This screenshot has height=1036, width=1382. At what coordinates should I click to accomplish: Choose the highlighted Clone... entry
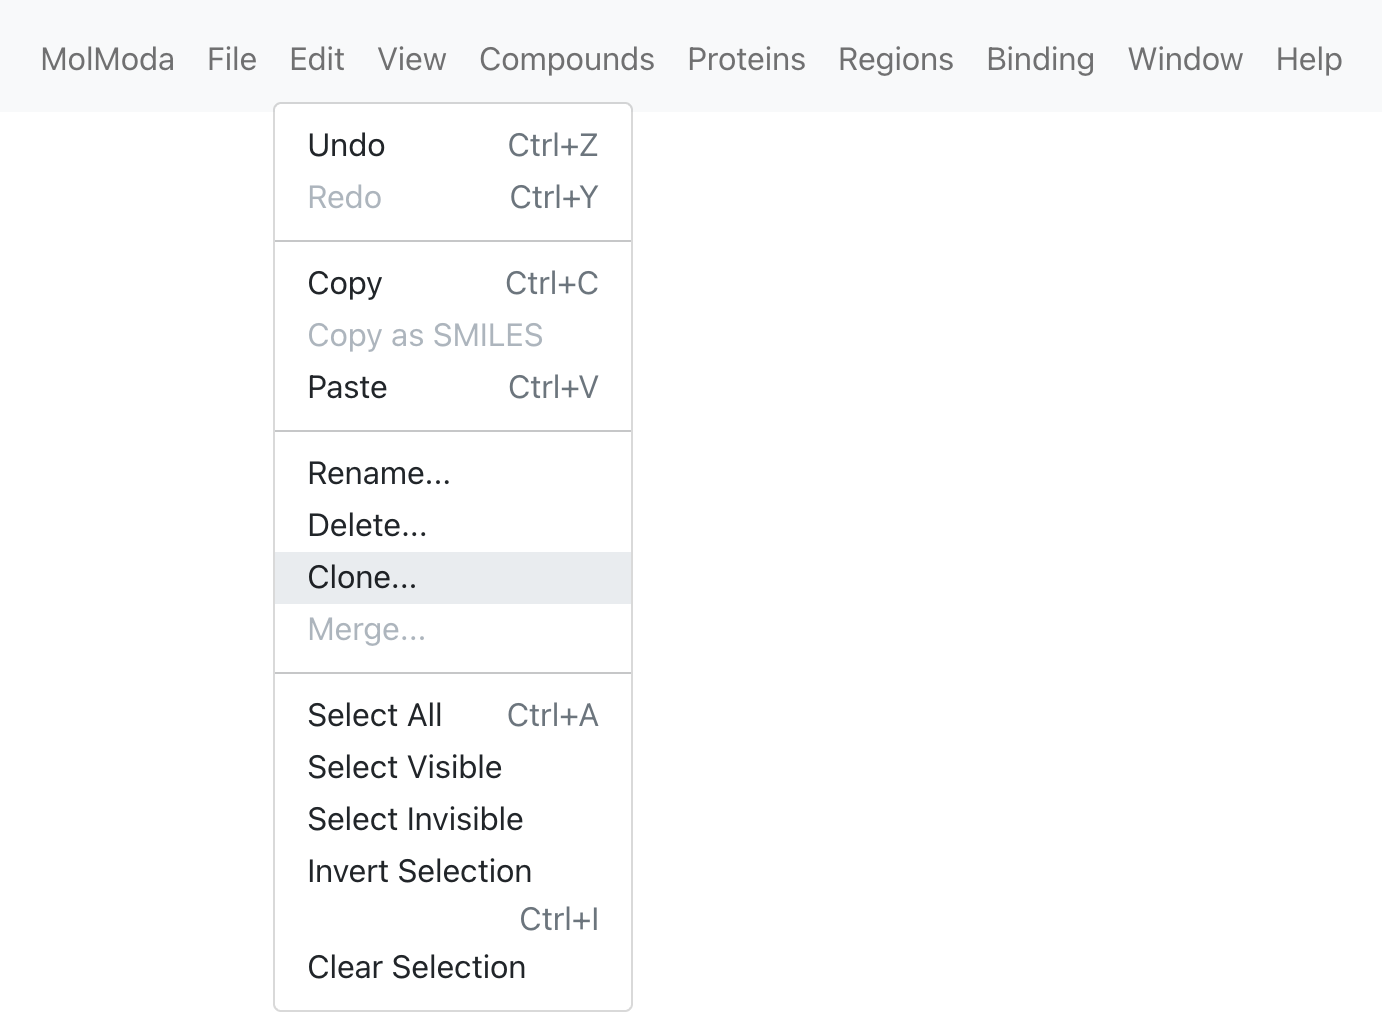tap(453, 577)
